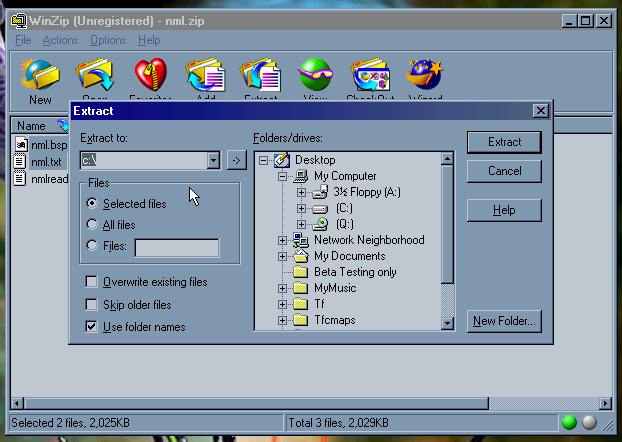Click the MyMusic folder icon
Screen dimensions: 622x442
tap(301, 288)
